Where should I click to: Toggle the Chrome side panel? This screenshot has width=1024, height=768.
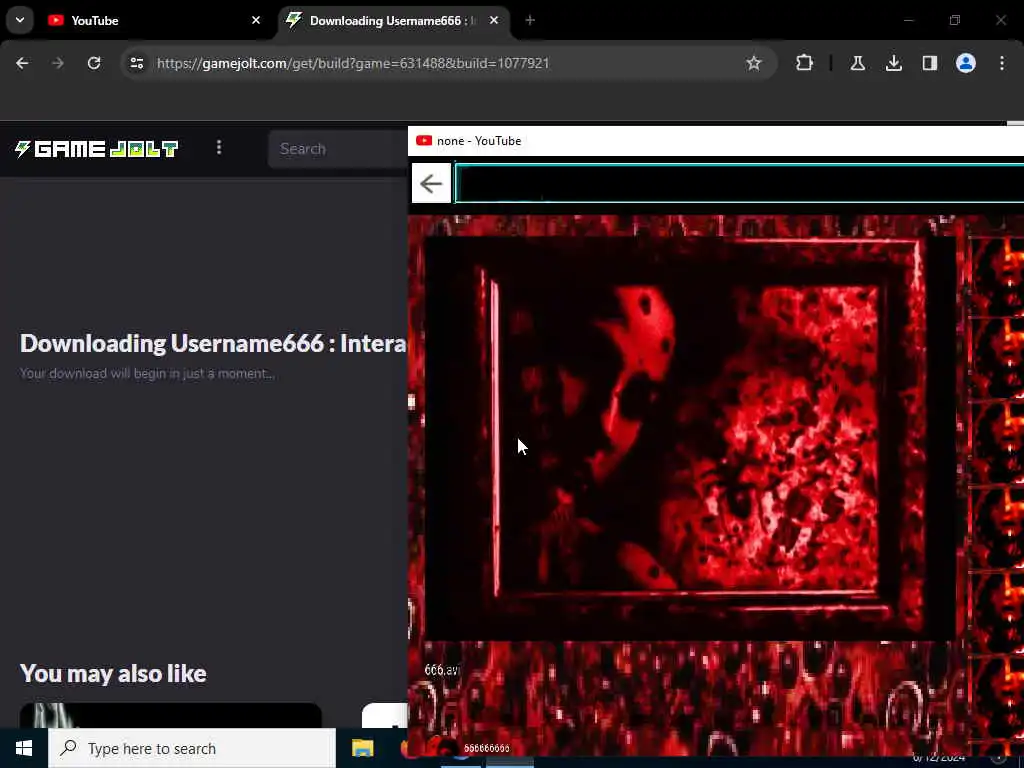(929, 63)
